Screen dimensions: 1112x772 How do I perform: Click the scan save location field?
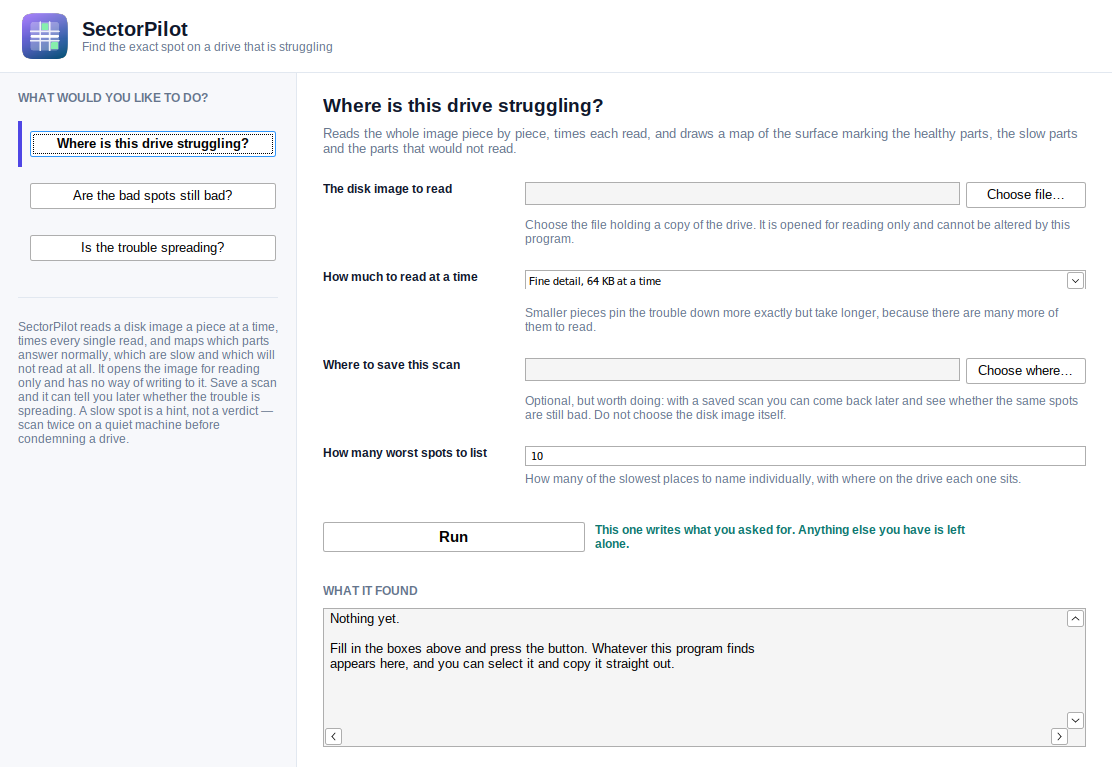(742, 369)
